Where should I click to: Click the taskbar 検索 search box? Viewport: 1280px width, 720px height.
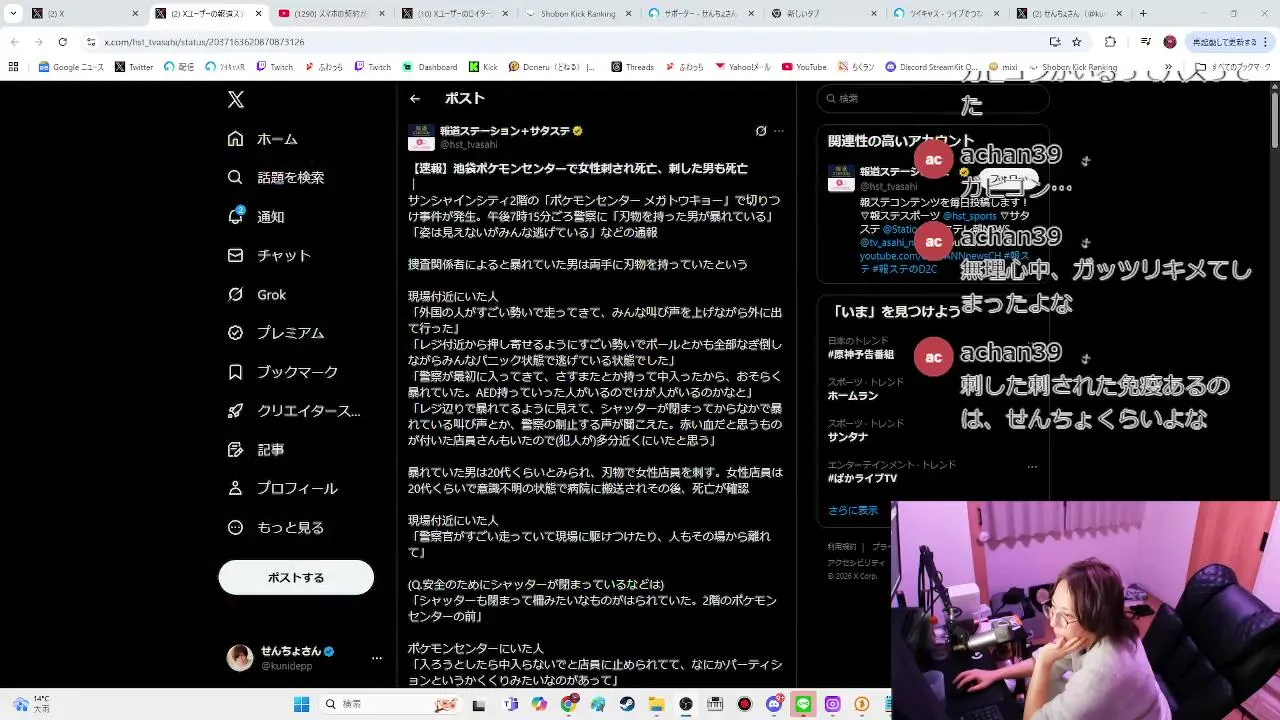pos(390,704)
